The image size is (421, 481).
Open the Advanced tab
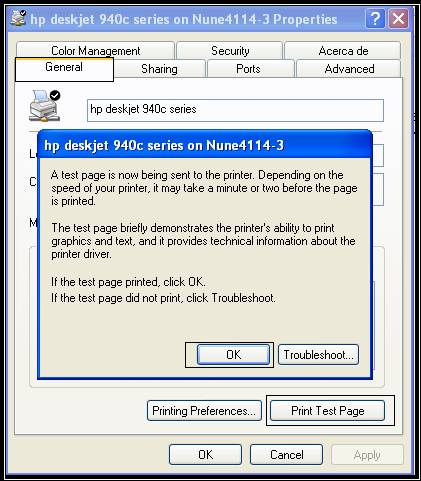(349, 69)
